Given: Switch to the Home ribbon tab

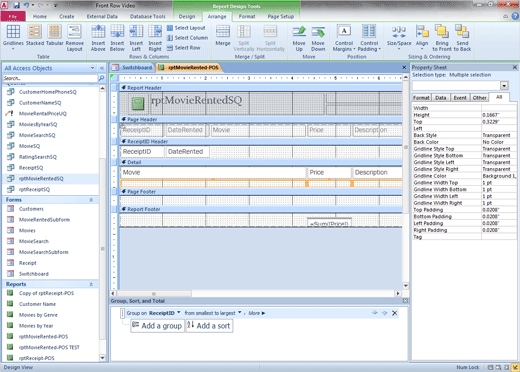Looking at the screenshot, I should [40, 16].
